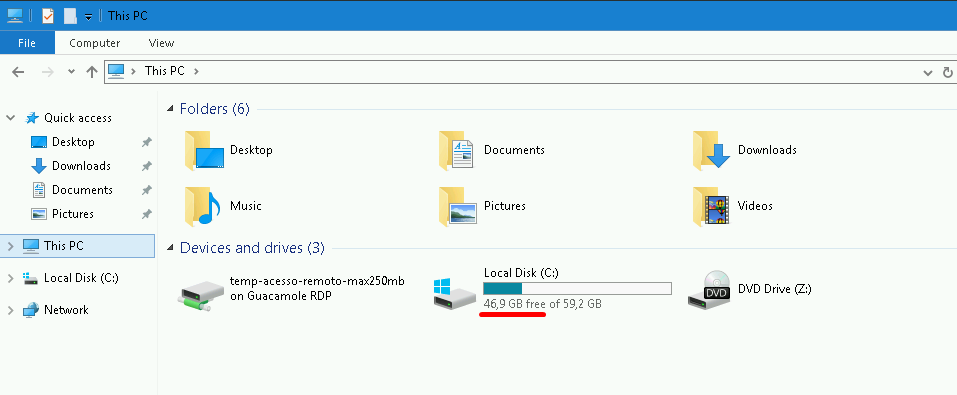Screen dimensions: 957x395
Task: Click the Documents icon in the sidebar
Action: (x=38, y=190)
